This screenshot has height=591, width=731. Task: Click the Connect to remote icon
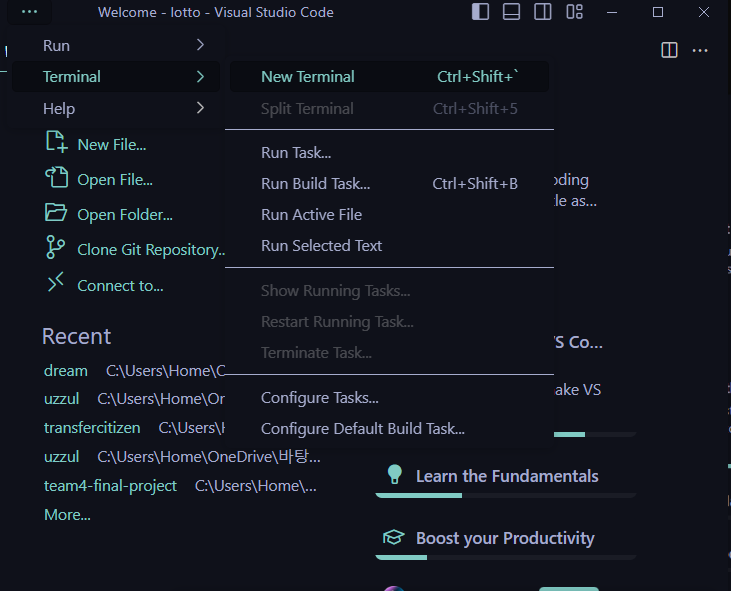56,282
